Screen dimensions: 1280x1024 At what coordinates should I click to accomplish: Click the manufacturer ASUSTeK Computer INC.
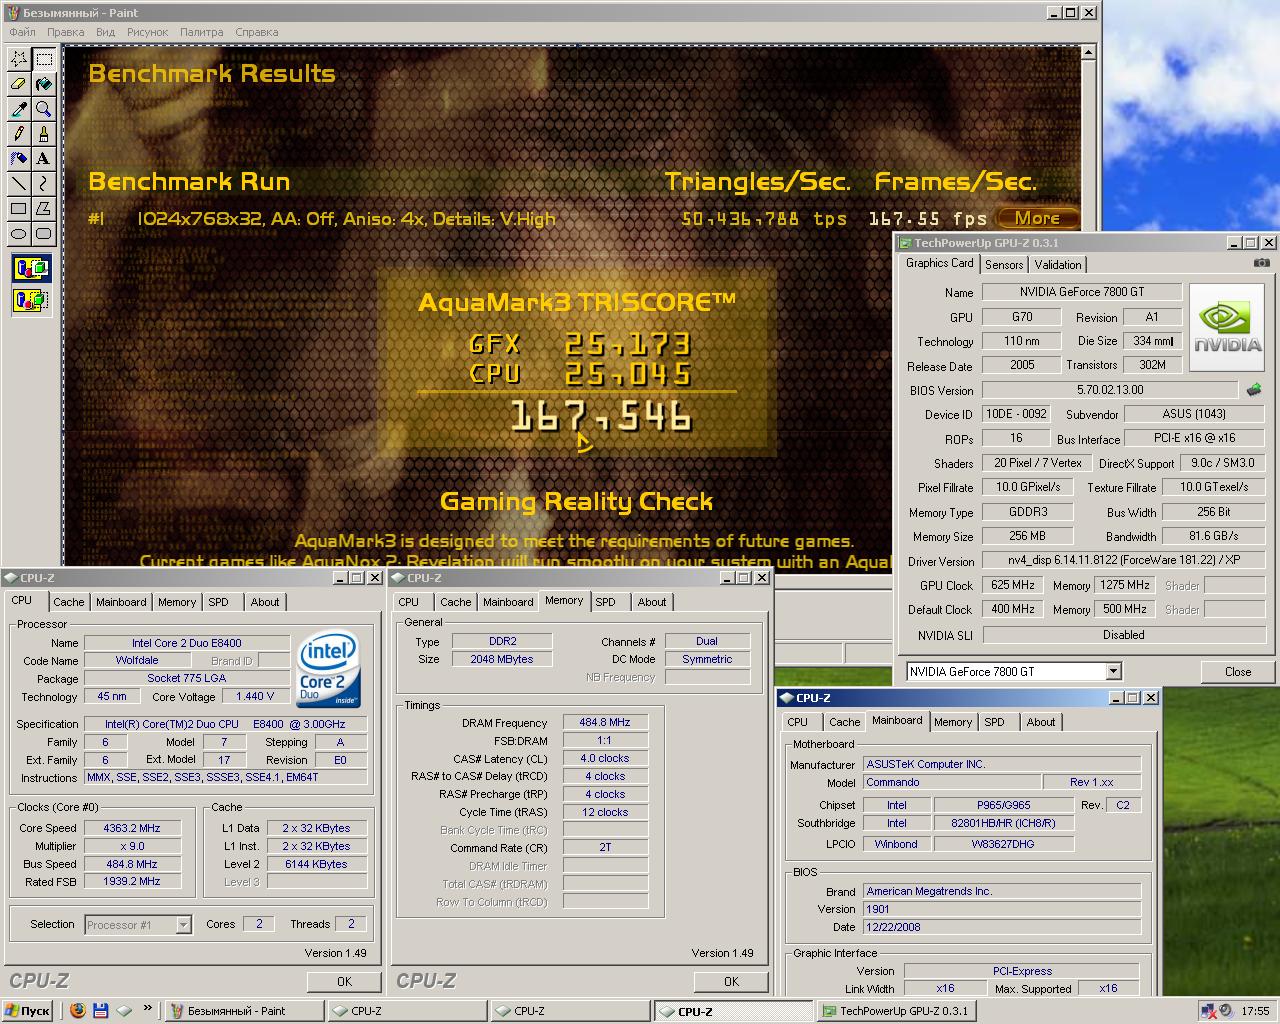click(x=1002, y=764)
